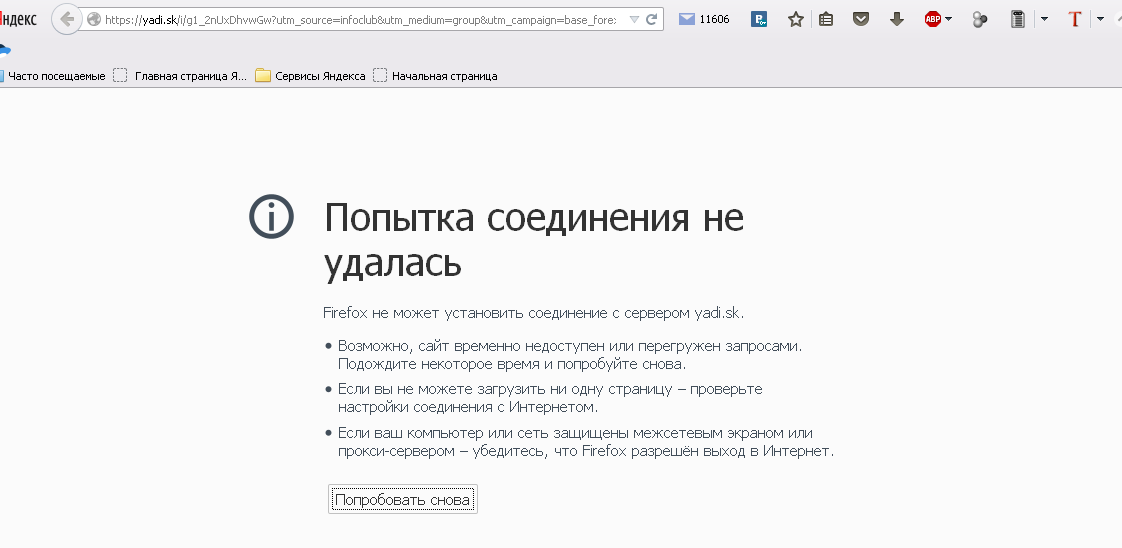This screenshot has height=548, width=1122.
Task: Click the globe site identity icon
Action: click(x=93, y=20)
